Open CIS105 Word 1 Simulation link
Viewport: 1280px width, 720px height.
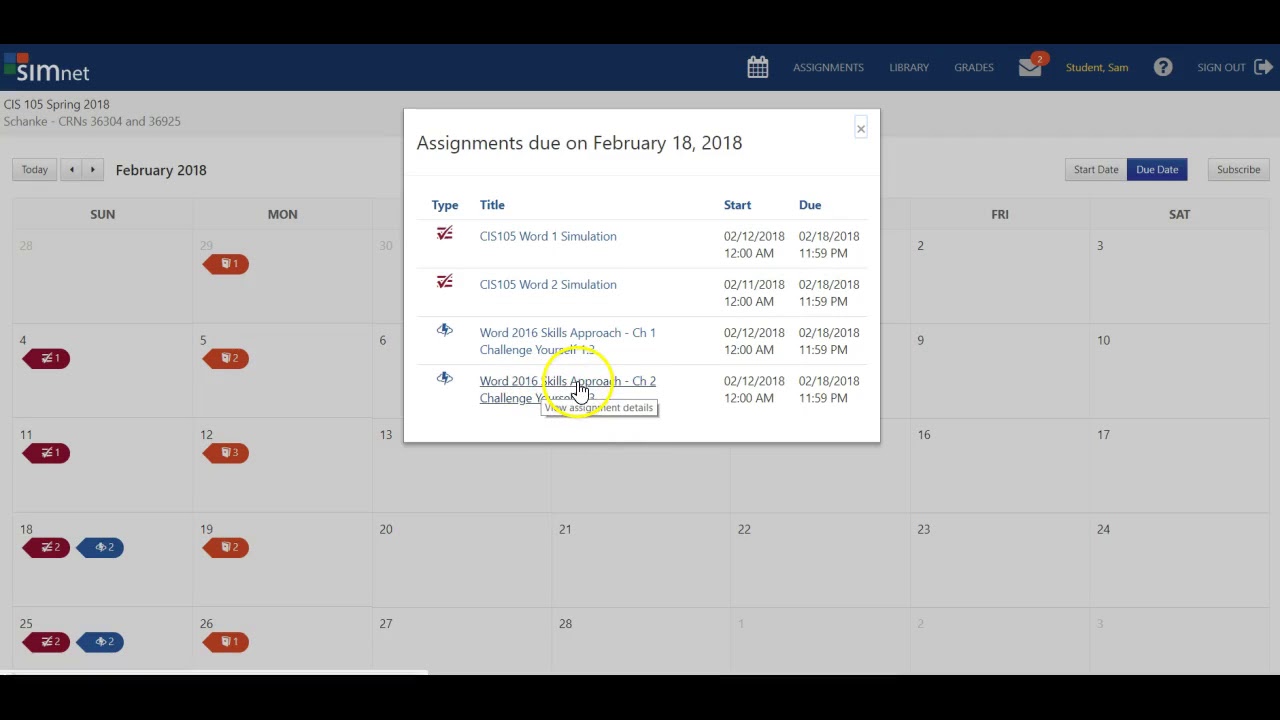(548, 236)
